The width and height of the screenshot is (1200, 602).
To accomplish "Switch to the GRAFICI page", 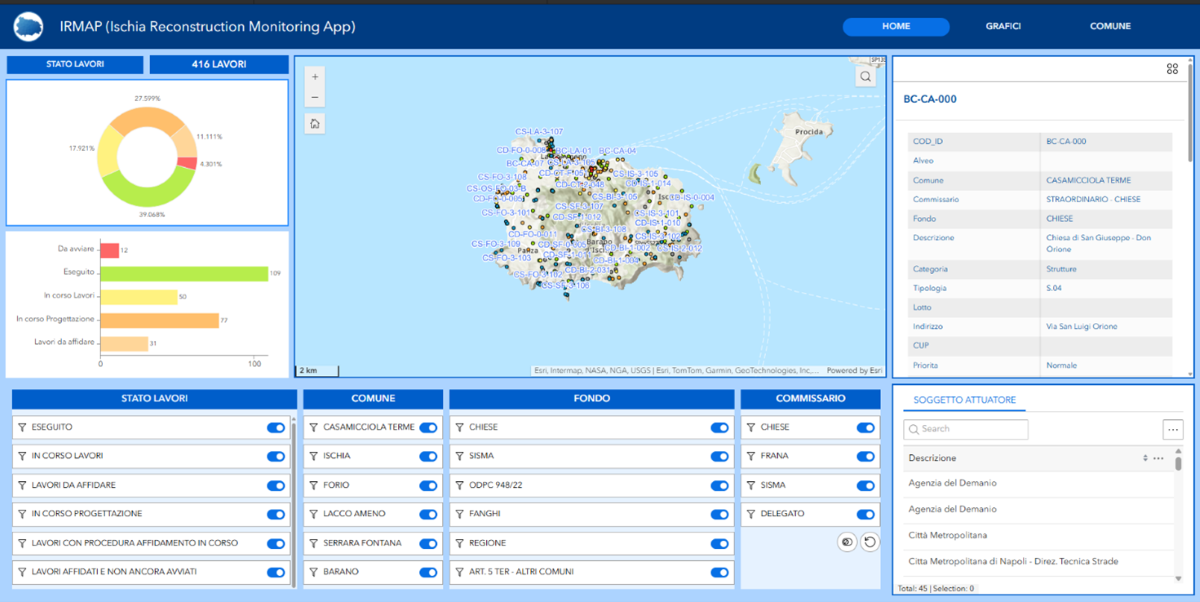I will 1003,26.
